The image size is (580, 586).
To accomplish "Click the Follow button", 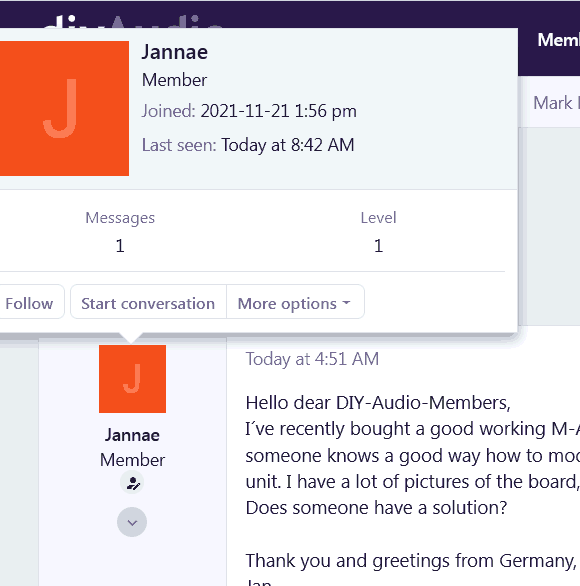I will pyautogui.click(x=29, y=303).
